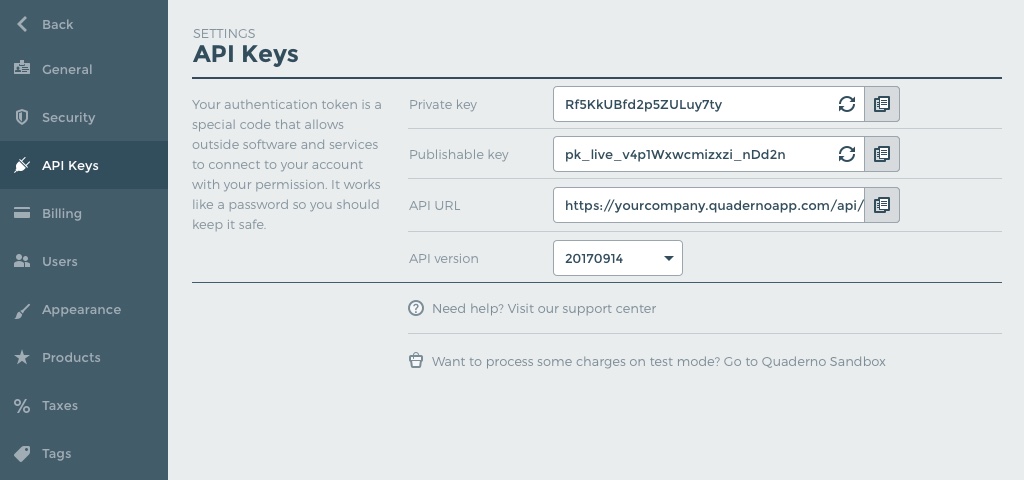The image size is (1024, 480).
Task: Open the API version dropdown
Action: click(x=618, y=258)
